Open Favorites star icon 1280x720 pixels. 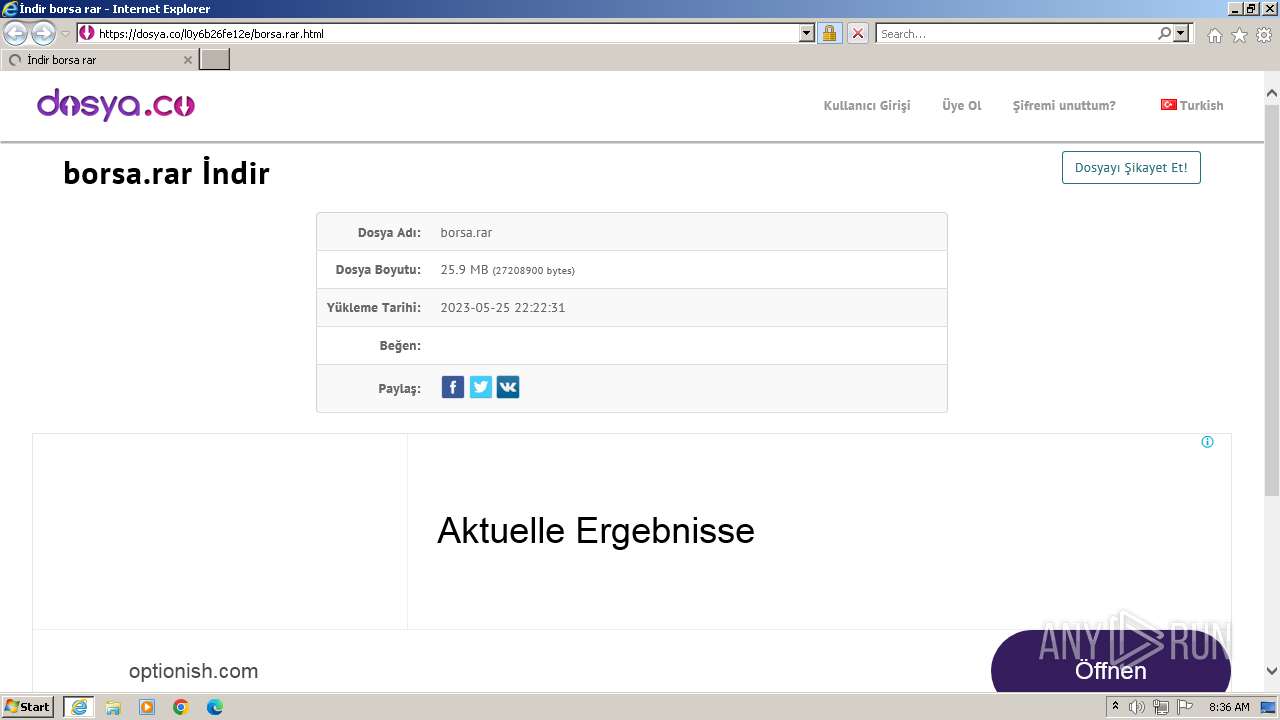click(x=1239, y=35)
